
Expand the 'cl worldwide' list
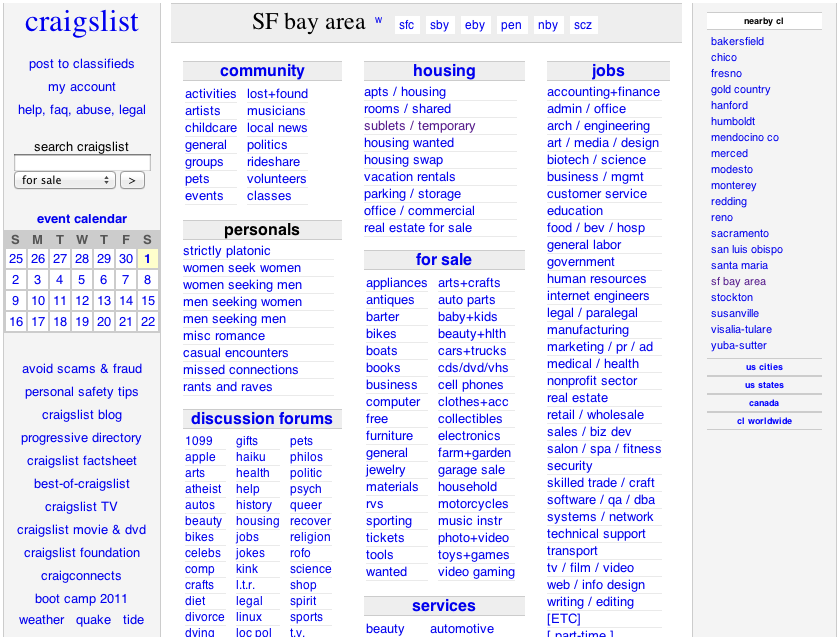764,421
